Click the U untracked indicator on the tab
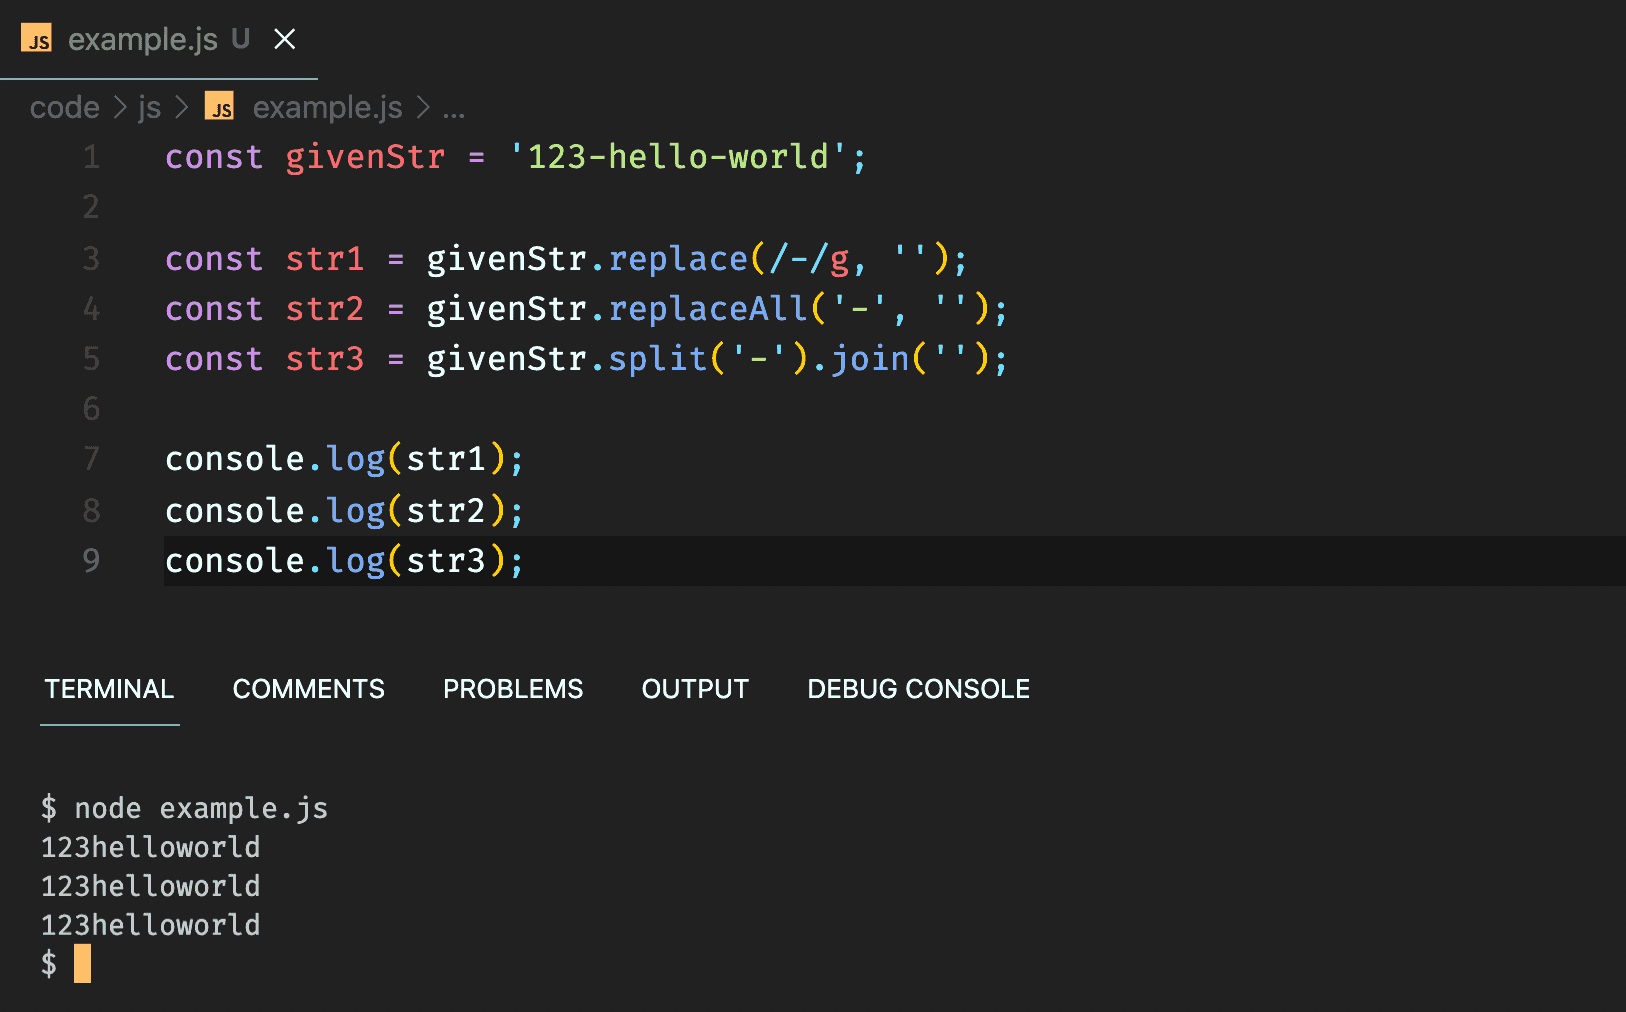The height and width of the screenshot is (1012, 1626). point(240,39)
